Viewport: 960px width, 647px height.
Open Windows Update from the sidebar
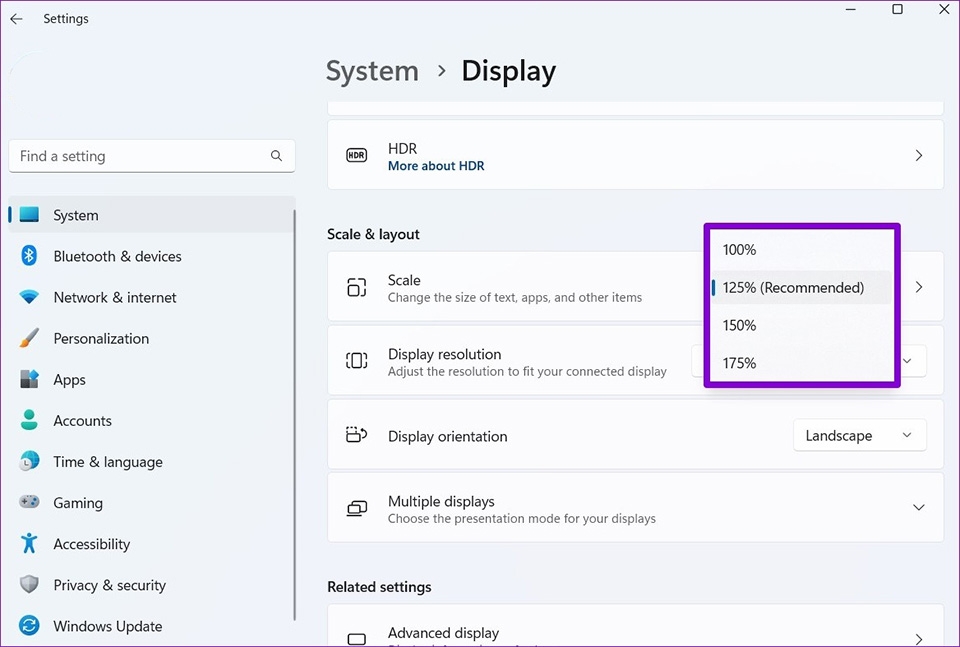point(107,626)
